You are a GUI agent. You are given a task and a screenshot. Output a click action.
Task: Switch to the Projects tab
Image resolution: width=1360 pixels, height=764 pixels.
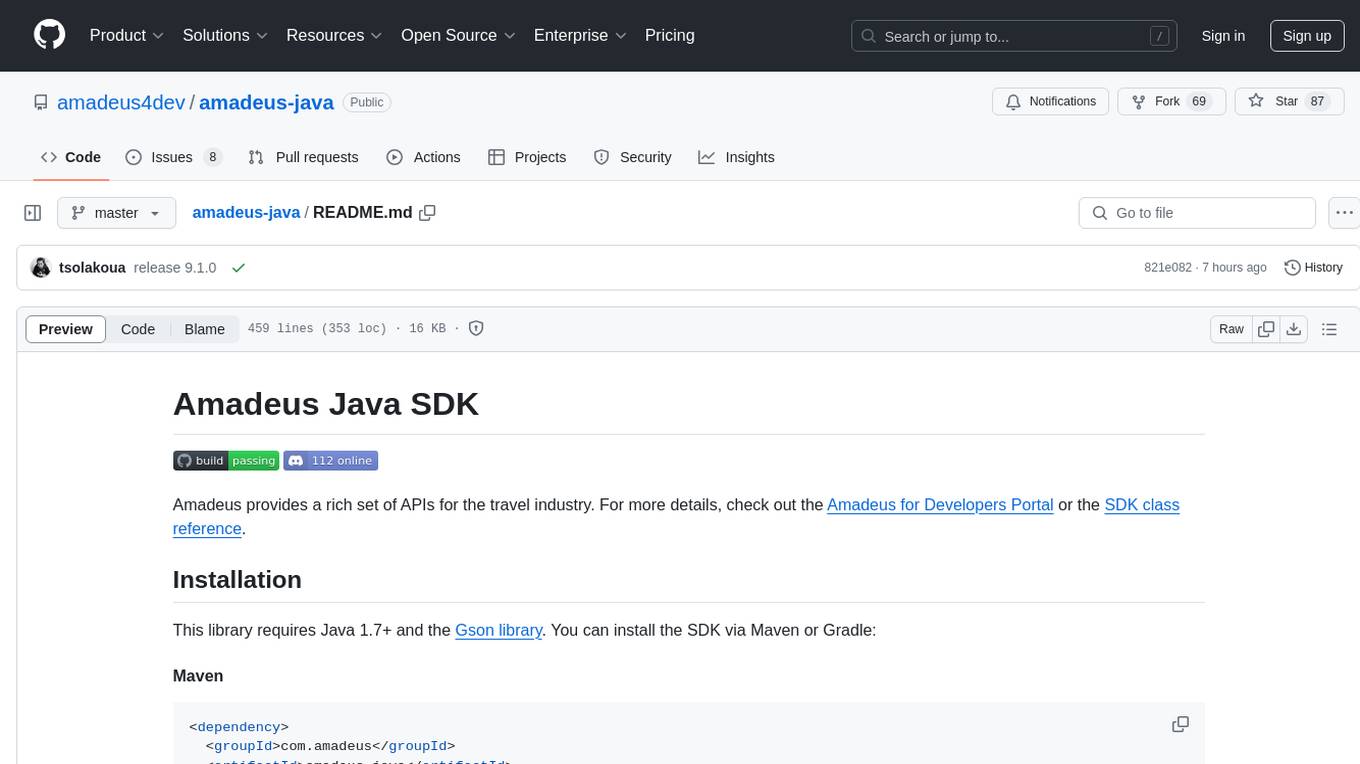point(527,157)
